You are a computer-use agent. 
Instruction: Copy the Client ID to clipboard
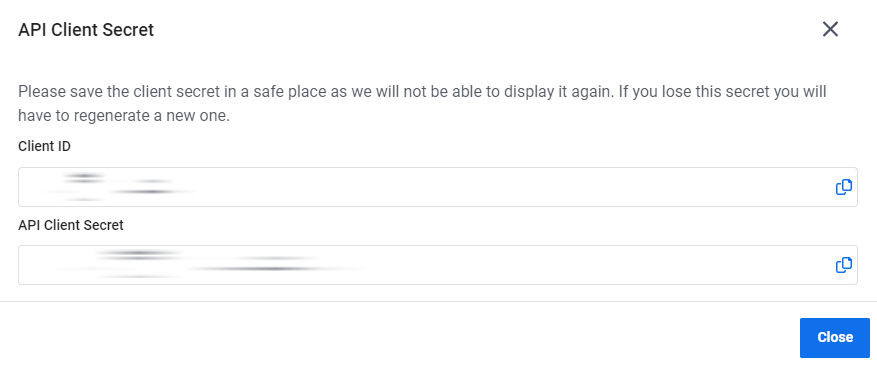tap(843, 187)
